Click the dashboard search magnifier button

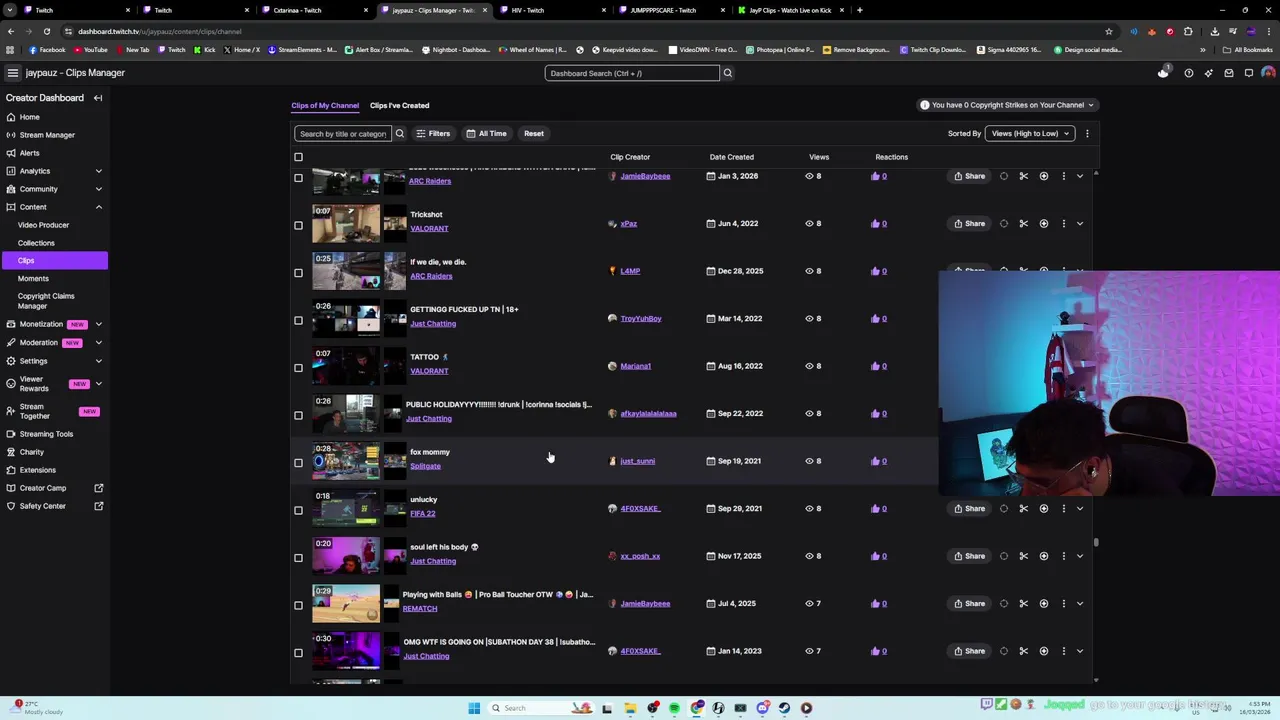(728, 73)
